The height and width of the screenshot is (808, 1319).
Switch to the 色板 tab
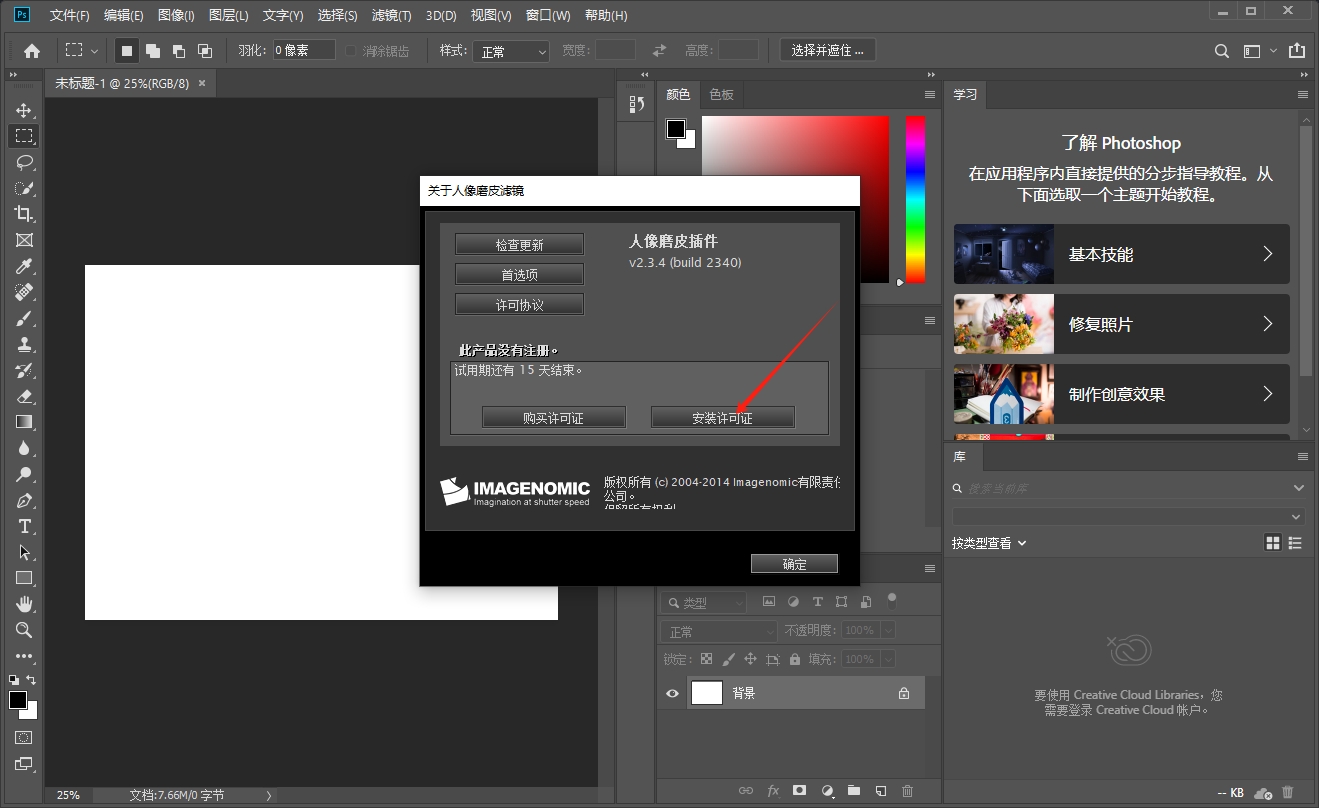721,94
